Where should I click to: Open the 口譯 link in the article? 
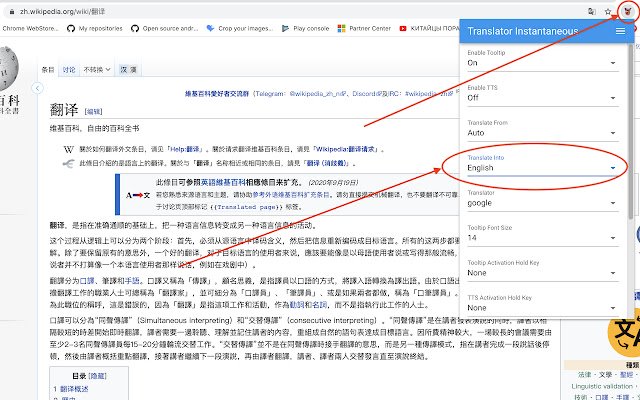click(x=87, y=281)
